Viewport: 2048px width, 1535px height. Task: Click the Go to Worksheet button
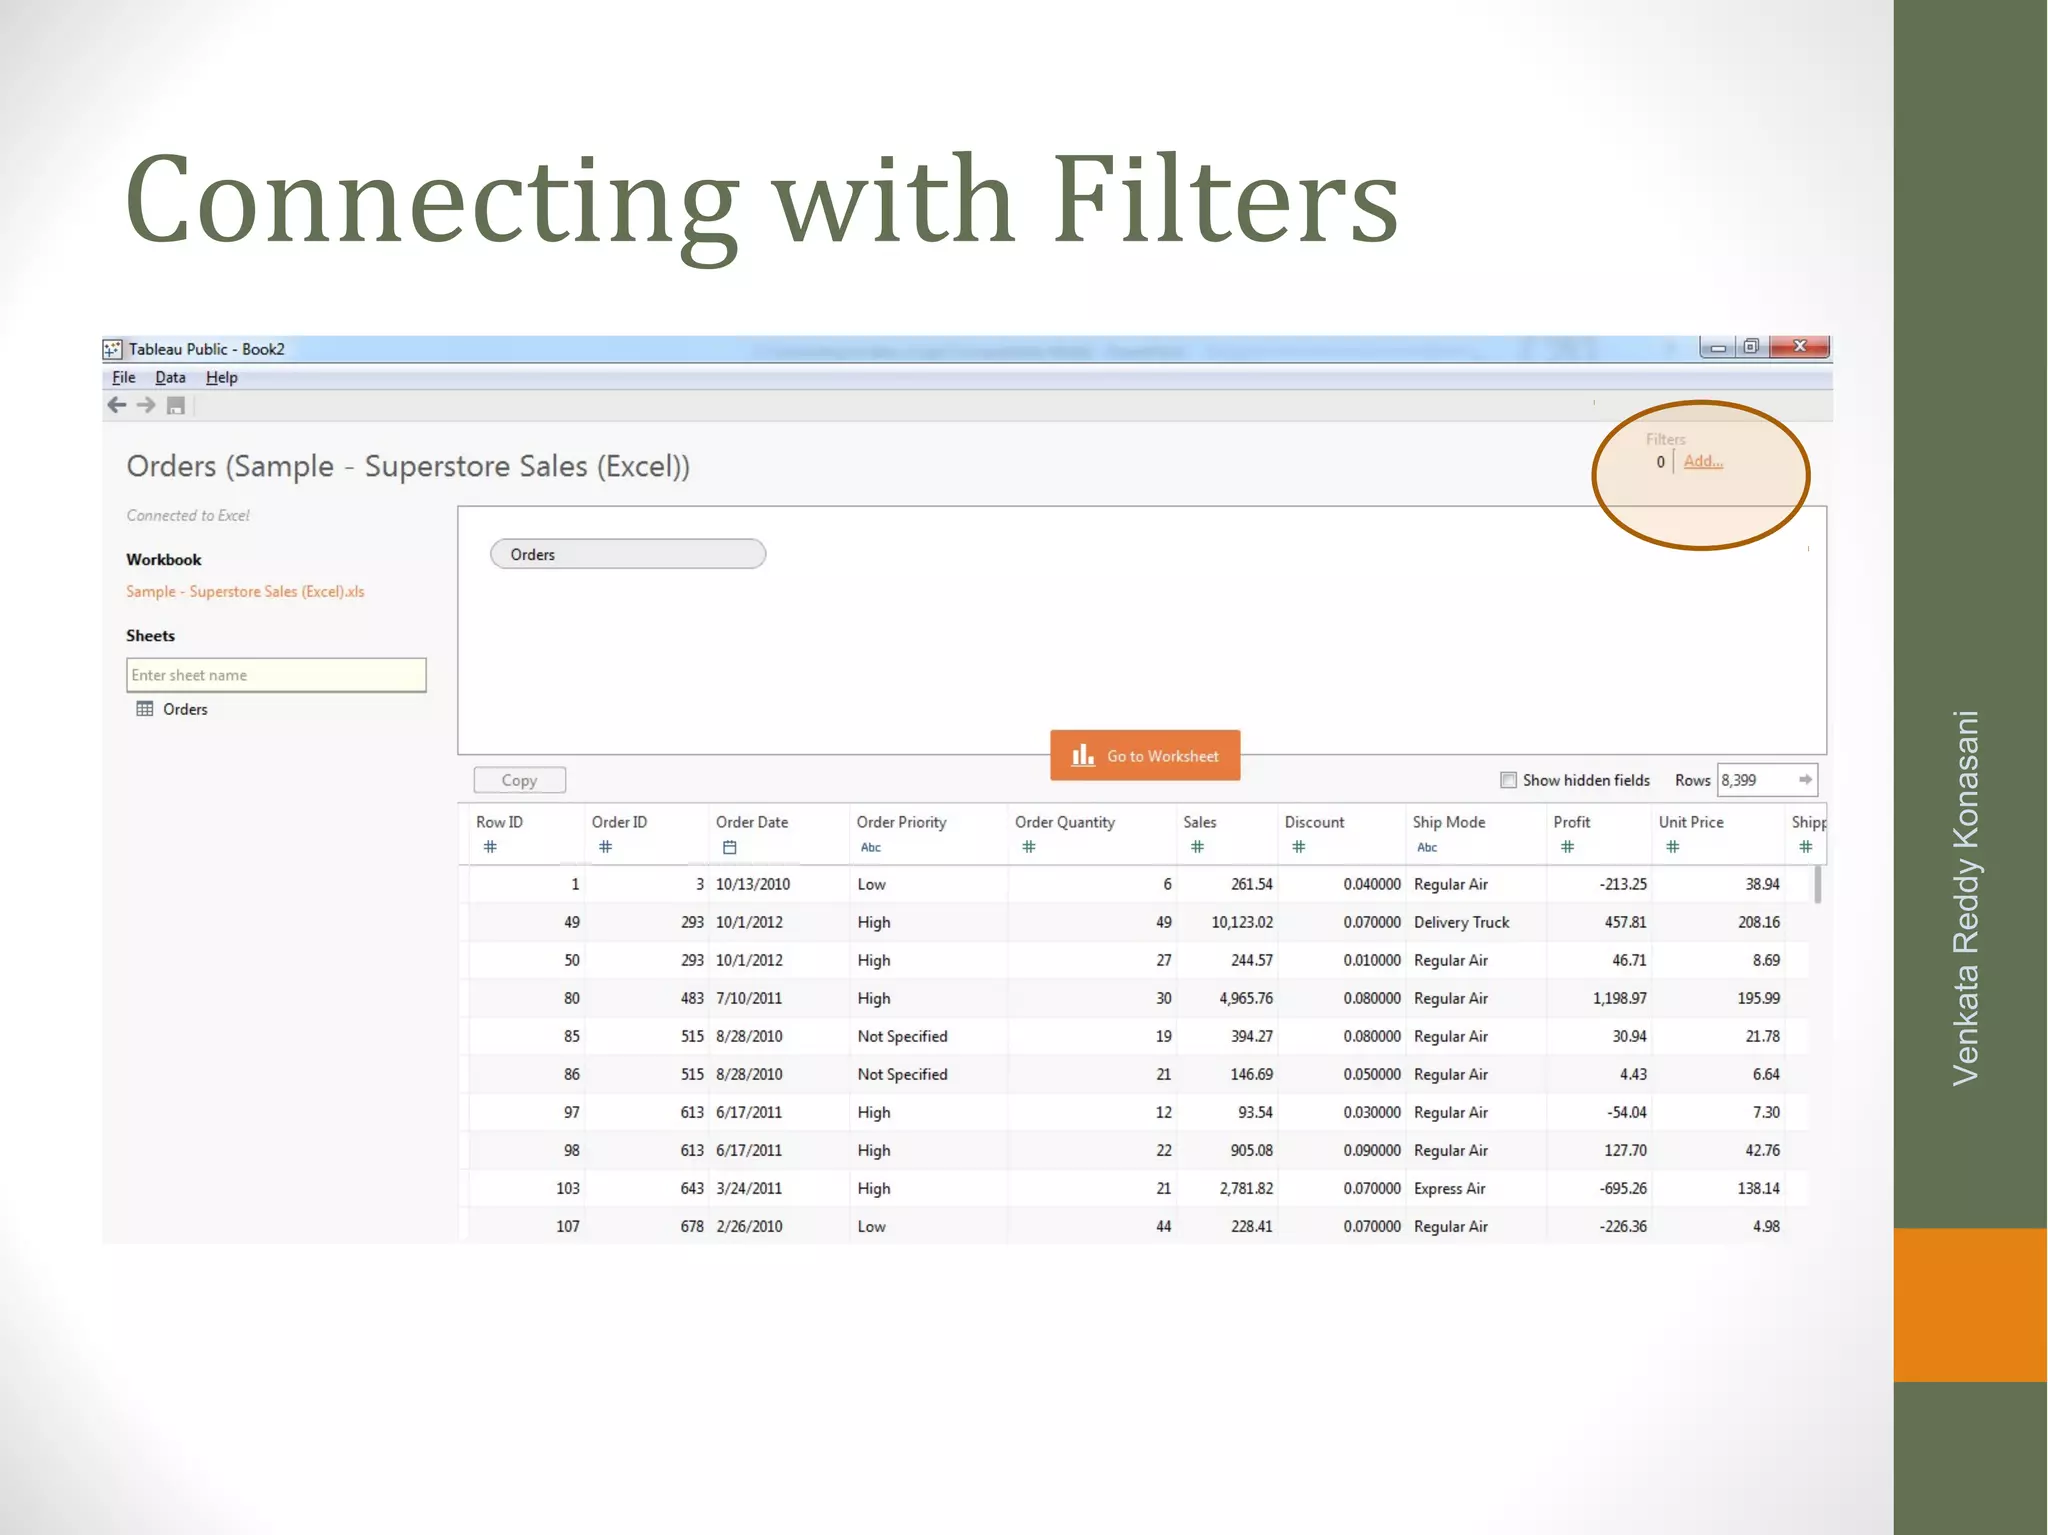(1145, 755)
